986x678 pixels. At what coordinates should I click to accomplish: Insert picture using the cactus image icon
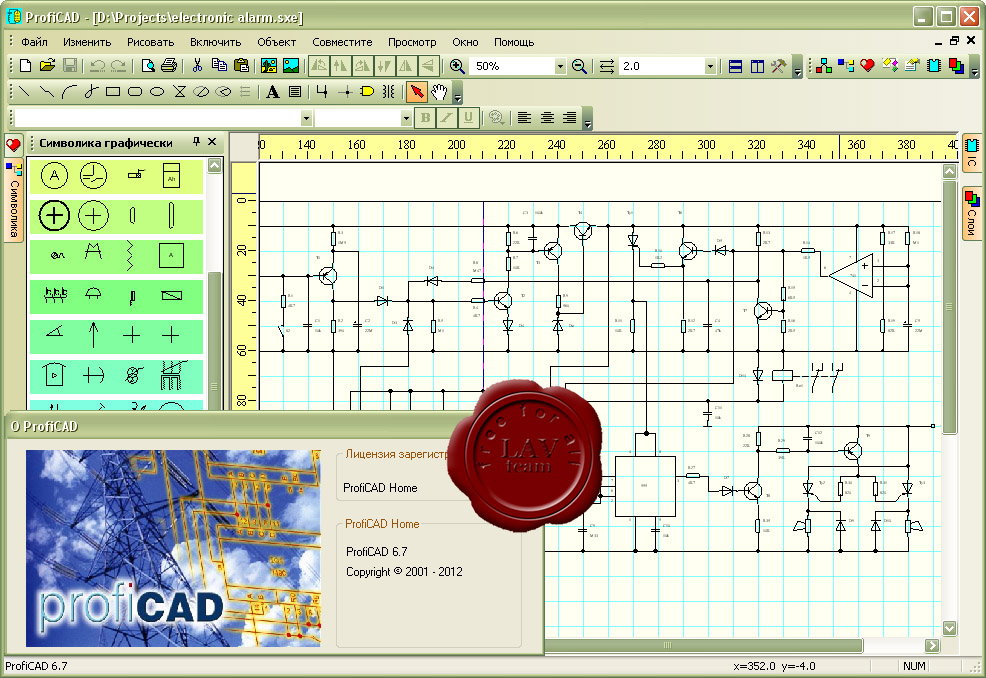click(269, 65)
